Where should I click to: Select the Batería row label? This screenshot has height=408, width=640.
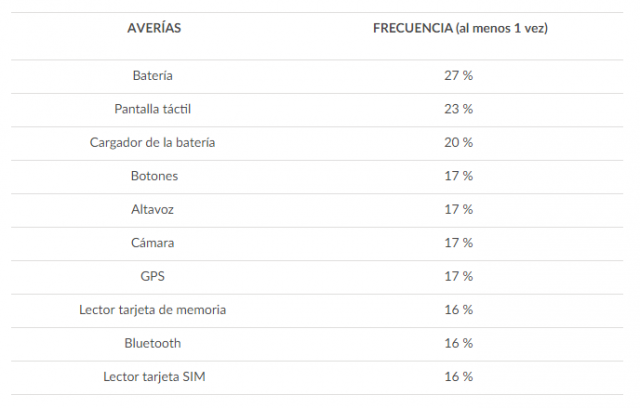[x=153, y=75]
